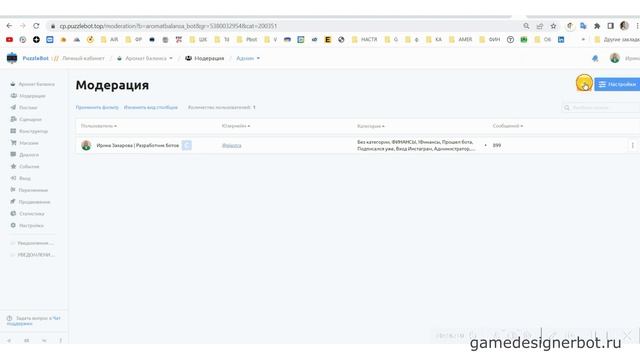This screenshot has height=360, width=640.
Task: Sort by Категории column header
Action: (x=371, y=126)
